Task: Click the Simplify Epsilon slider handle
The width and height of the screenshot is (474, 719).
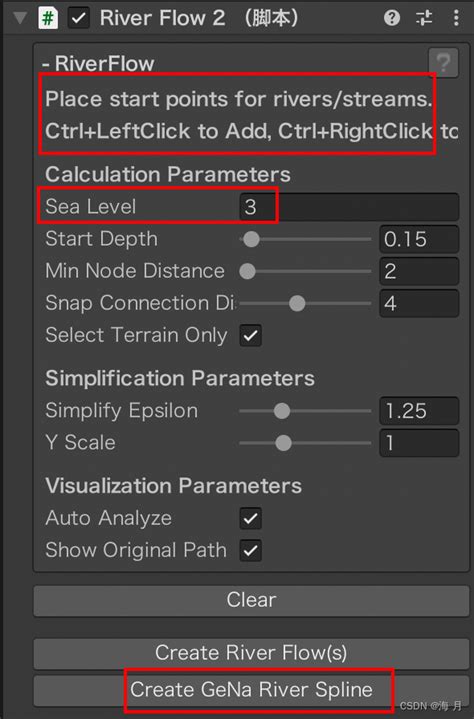Action: [282, 411]
